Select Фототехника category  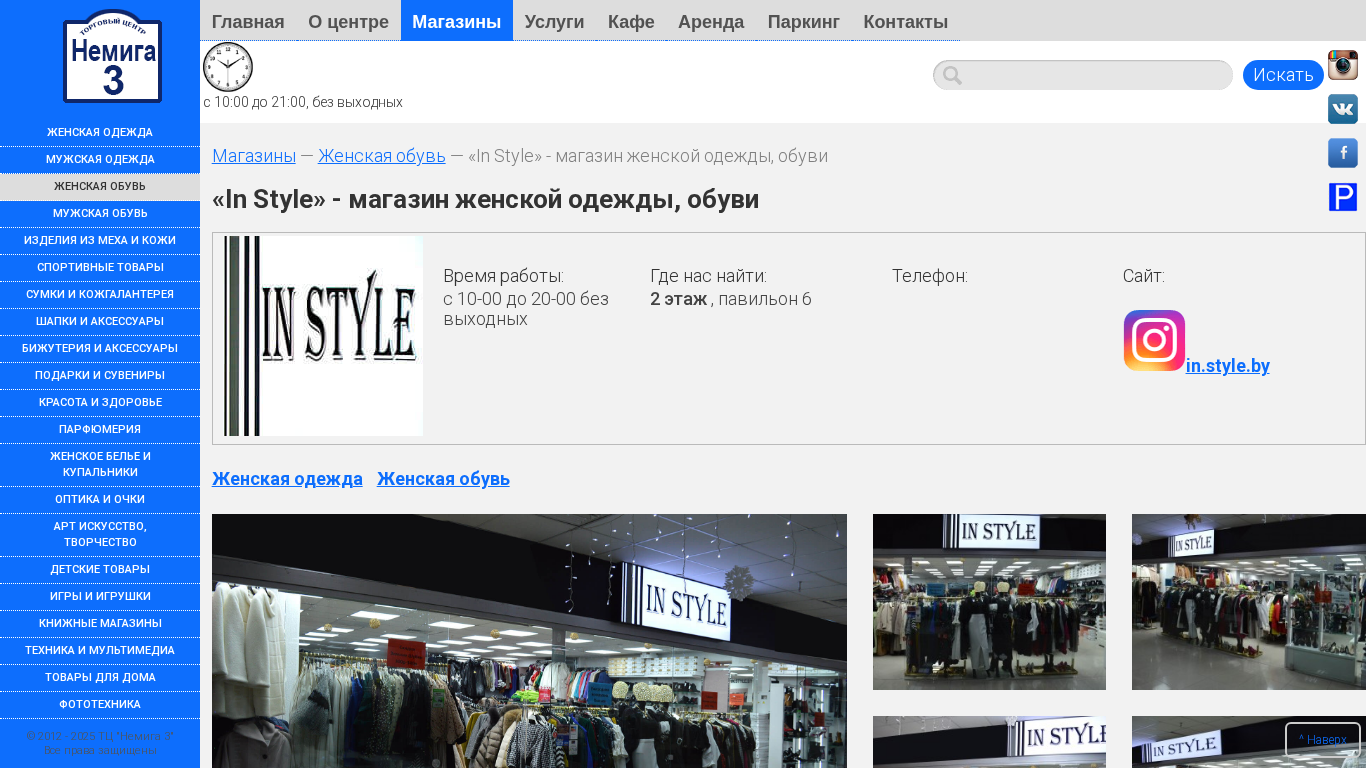[x=100, y=705]
